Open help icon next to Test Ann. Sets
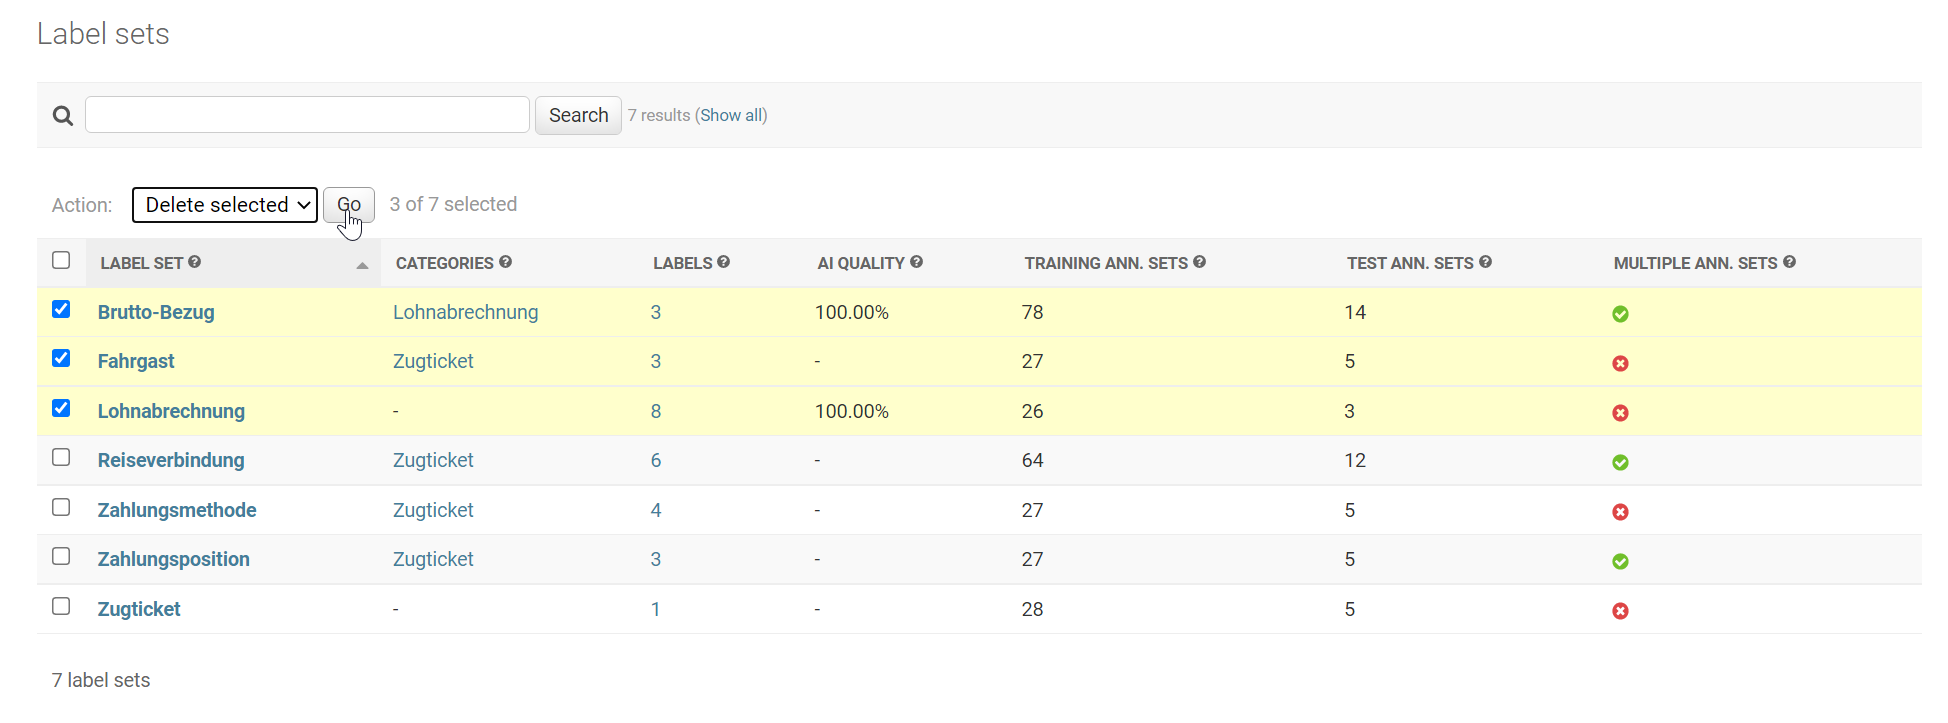The image size is (1948, 723). pos(1486,262)
